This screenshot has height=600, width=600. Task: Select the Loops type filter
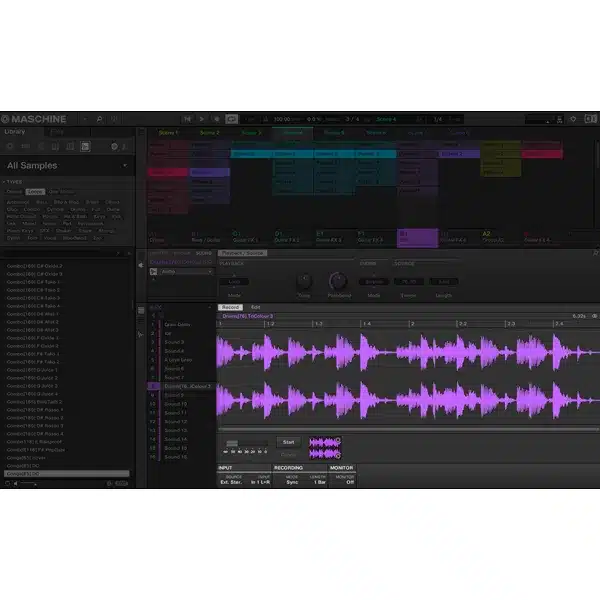coord(35,192)
